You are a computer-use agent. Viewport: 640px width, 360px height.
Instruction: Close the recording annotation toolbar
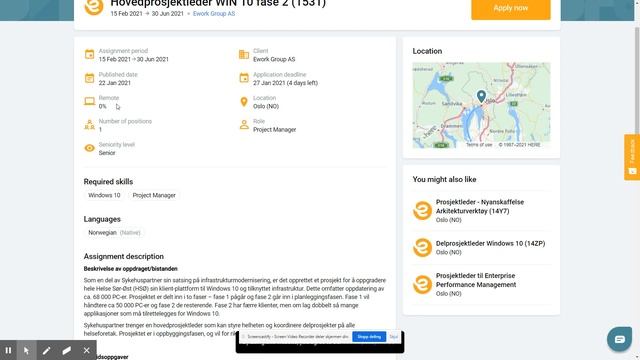click(x=87, y=350)
